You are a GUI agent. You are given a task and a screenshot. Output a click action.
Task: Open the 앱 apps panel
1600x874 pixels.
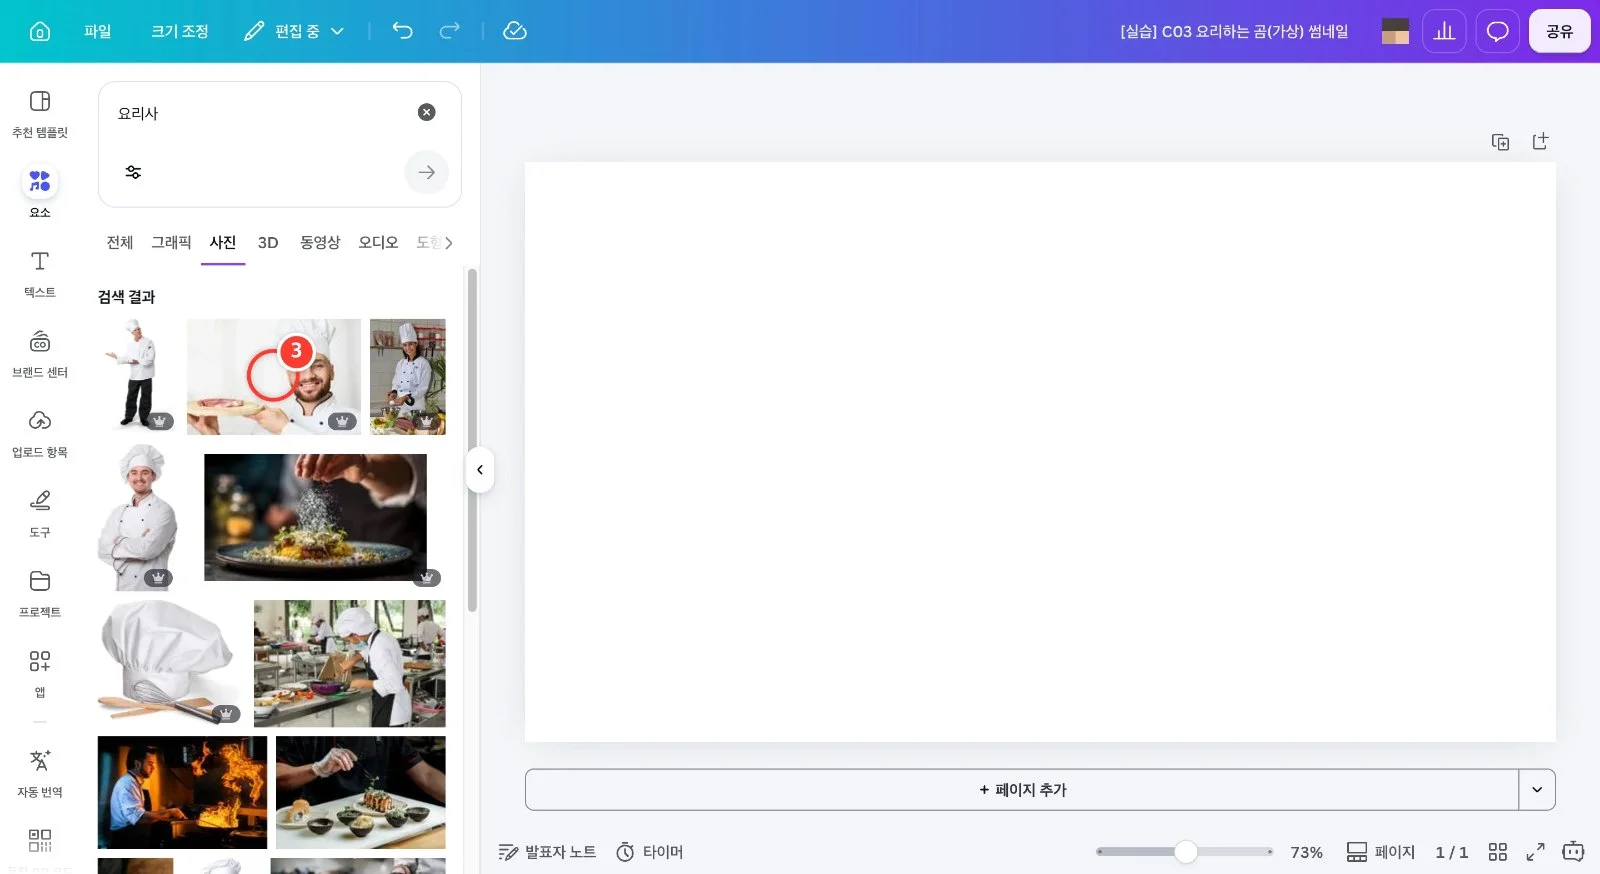click(40, 672)
